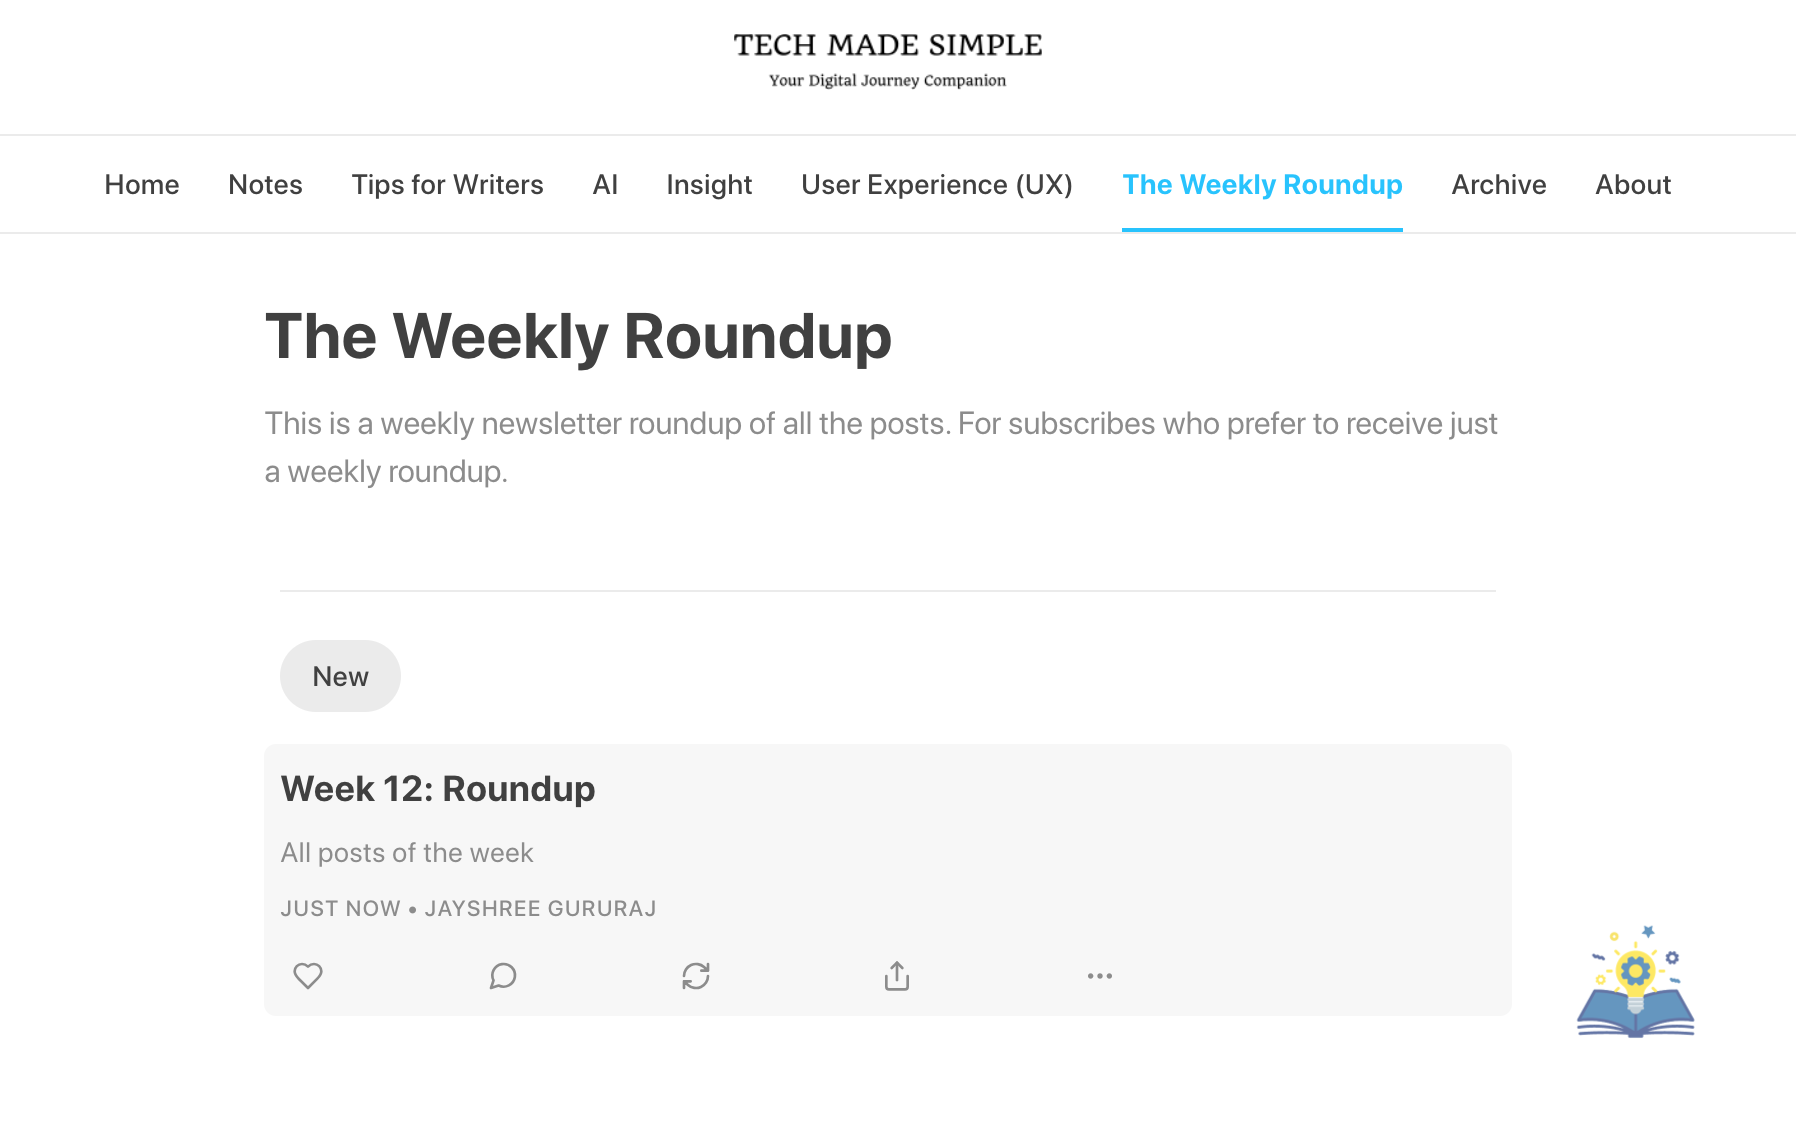Image resolution: width=1796 pixels, height=1132 pixels.
Task: Open the Notes tab
Action: pyautogui.click(x=265, y=185)
